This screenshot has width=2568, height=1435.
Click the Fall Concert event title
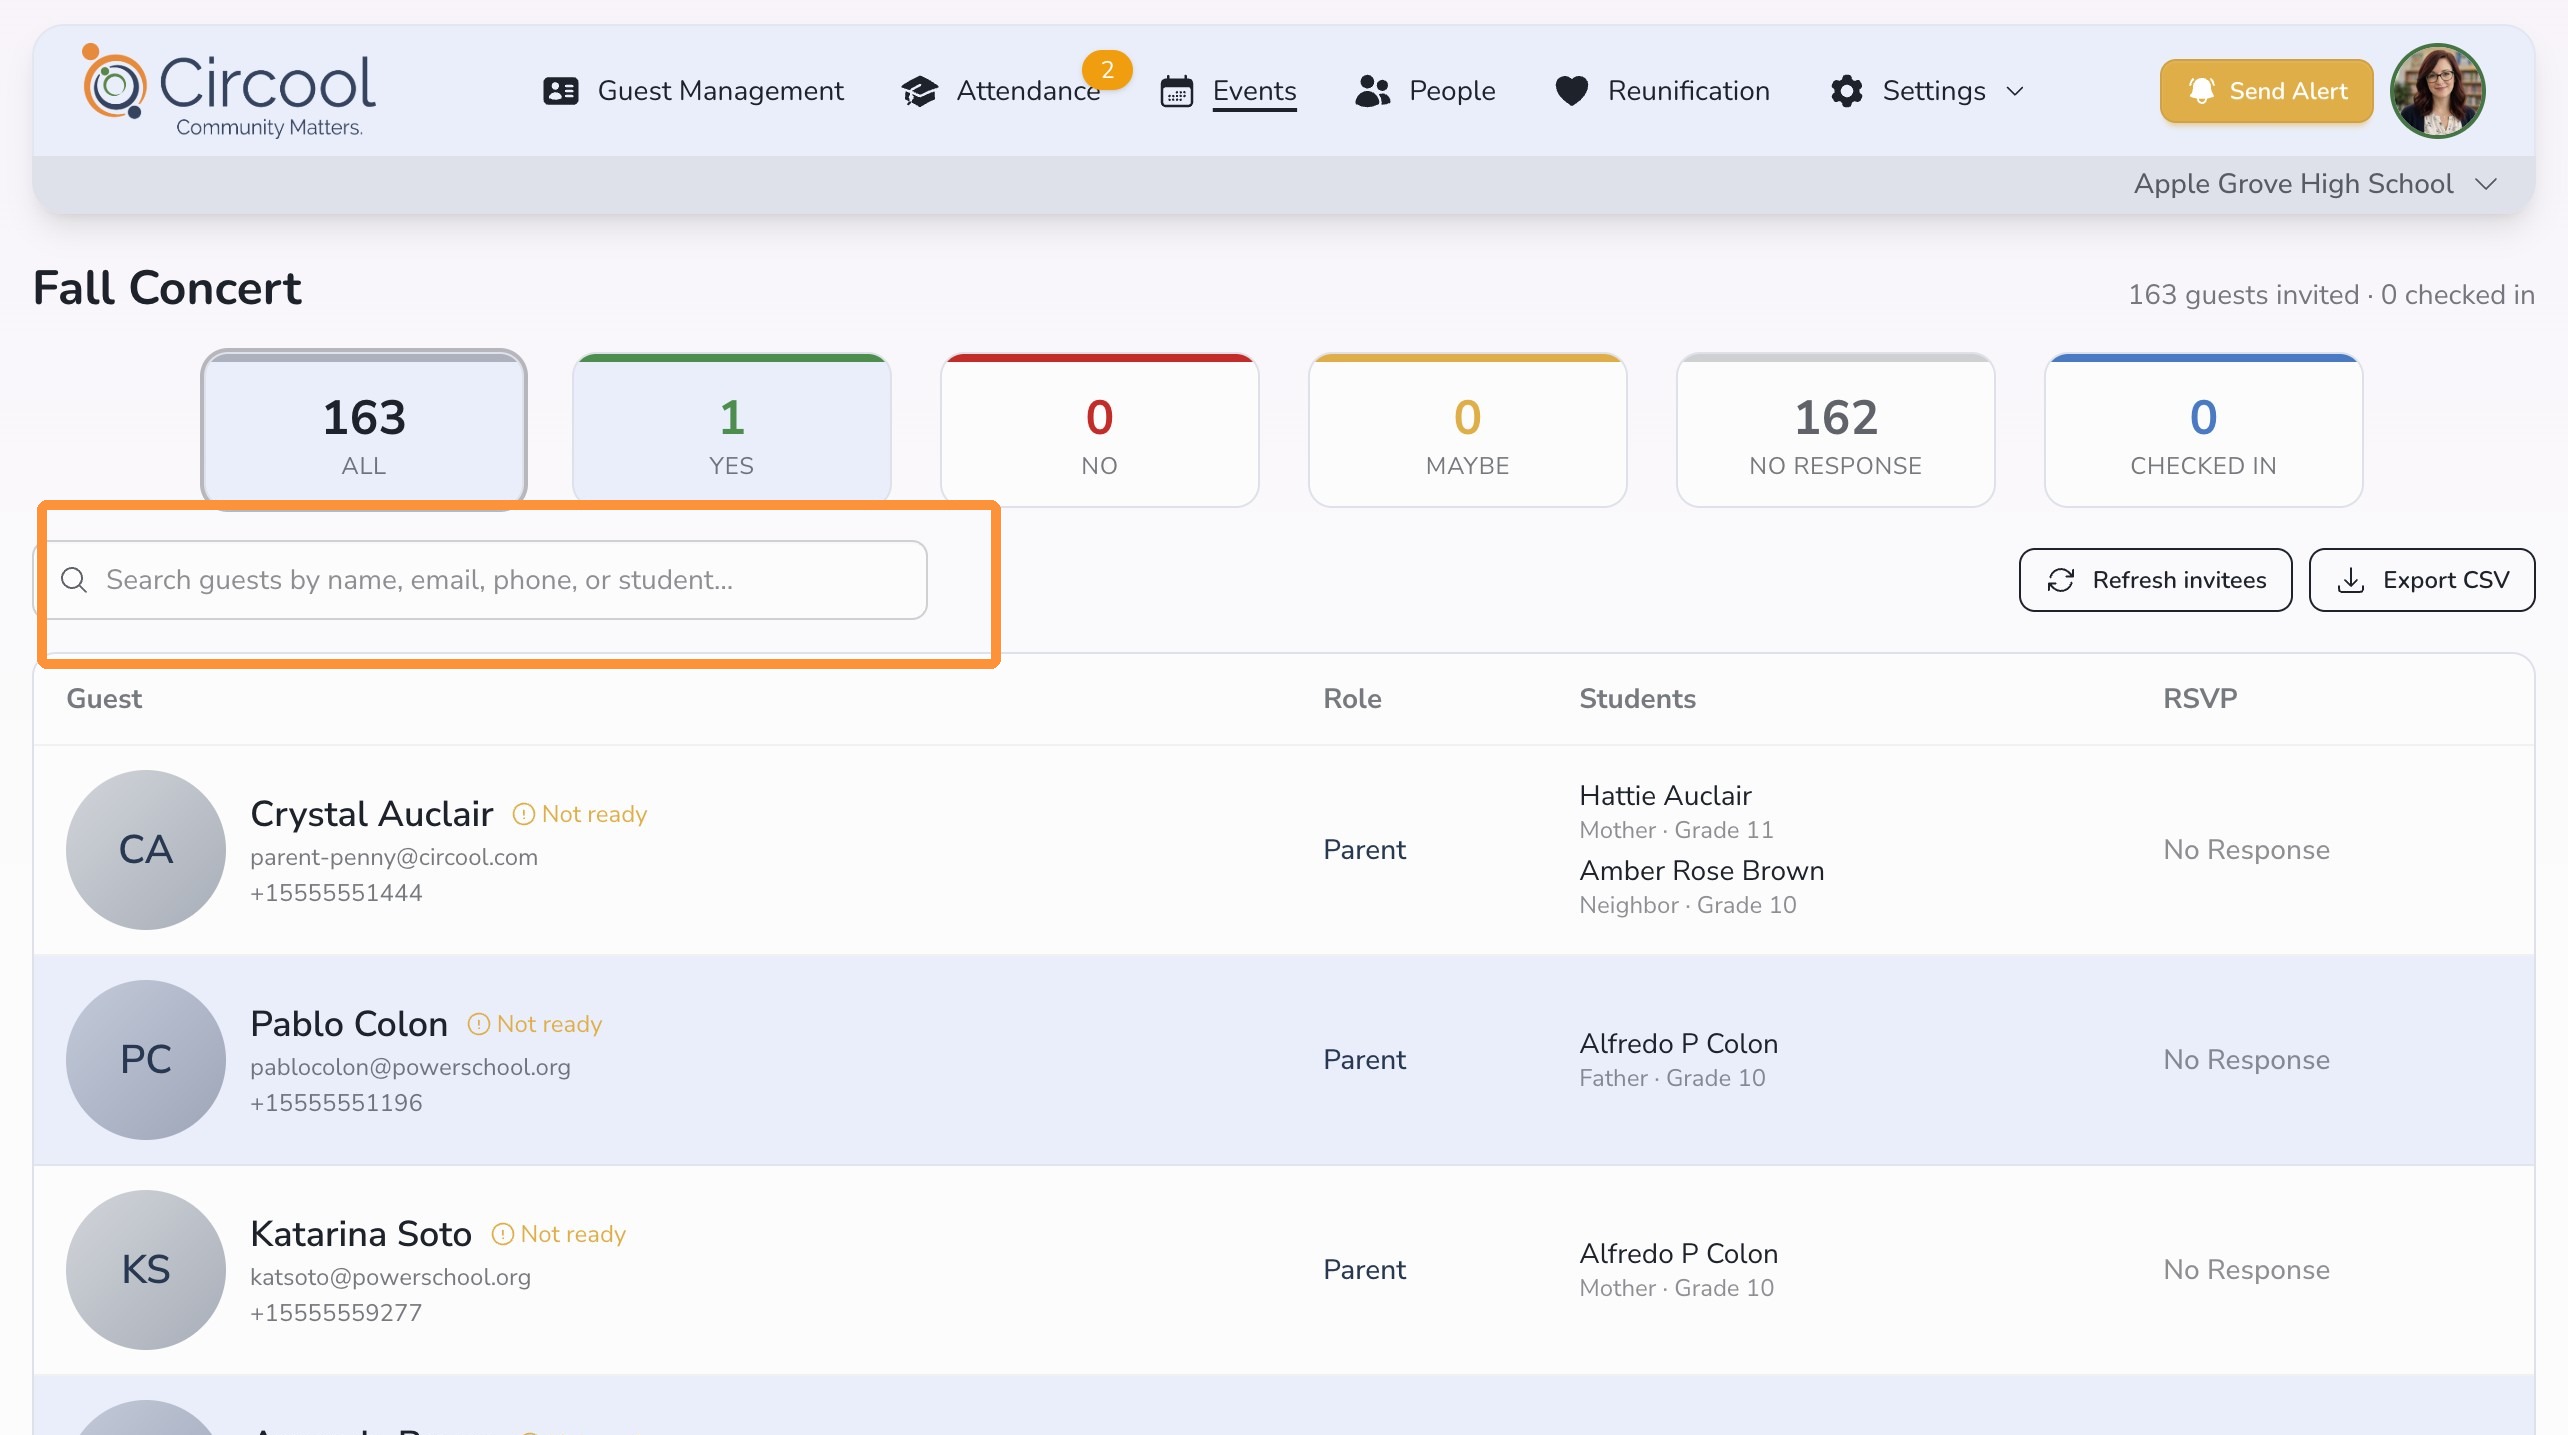pos(167,289)
